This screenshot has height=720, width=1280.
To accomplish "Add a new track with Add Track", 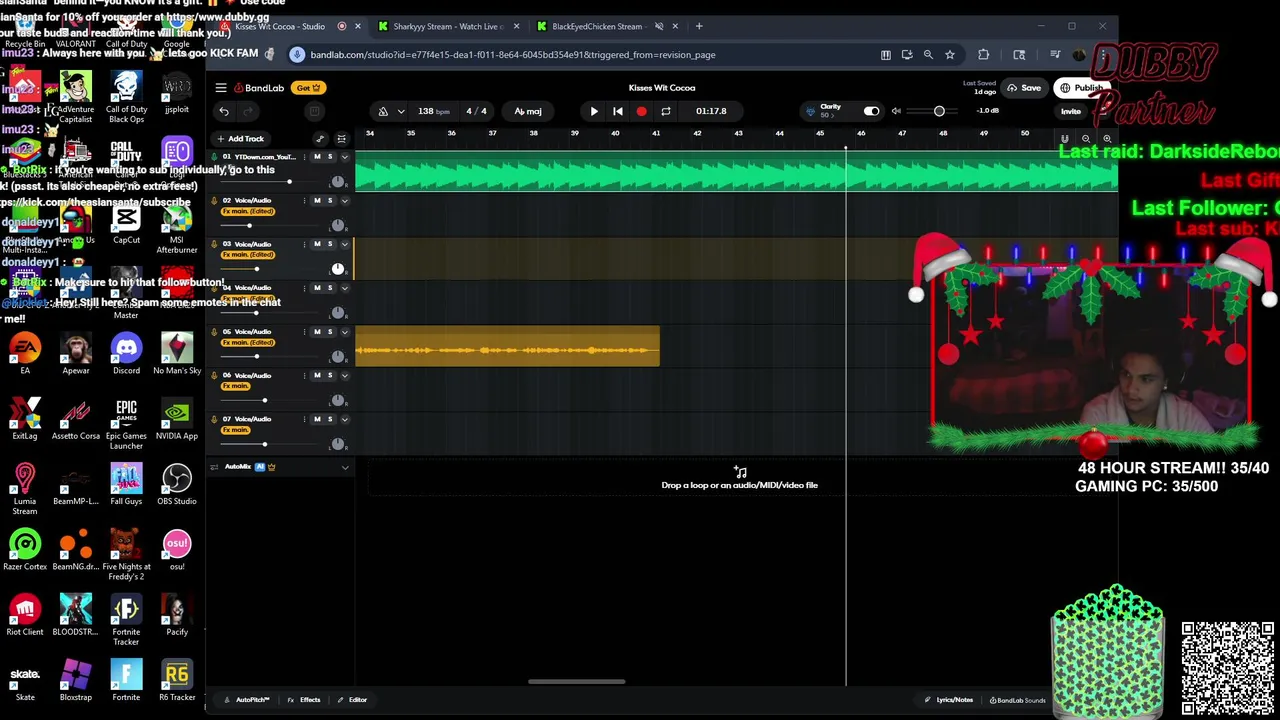I will pyautogui.click(x=240, y=139).
